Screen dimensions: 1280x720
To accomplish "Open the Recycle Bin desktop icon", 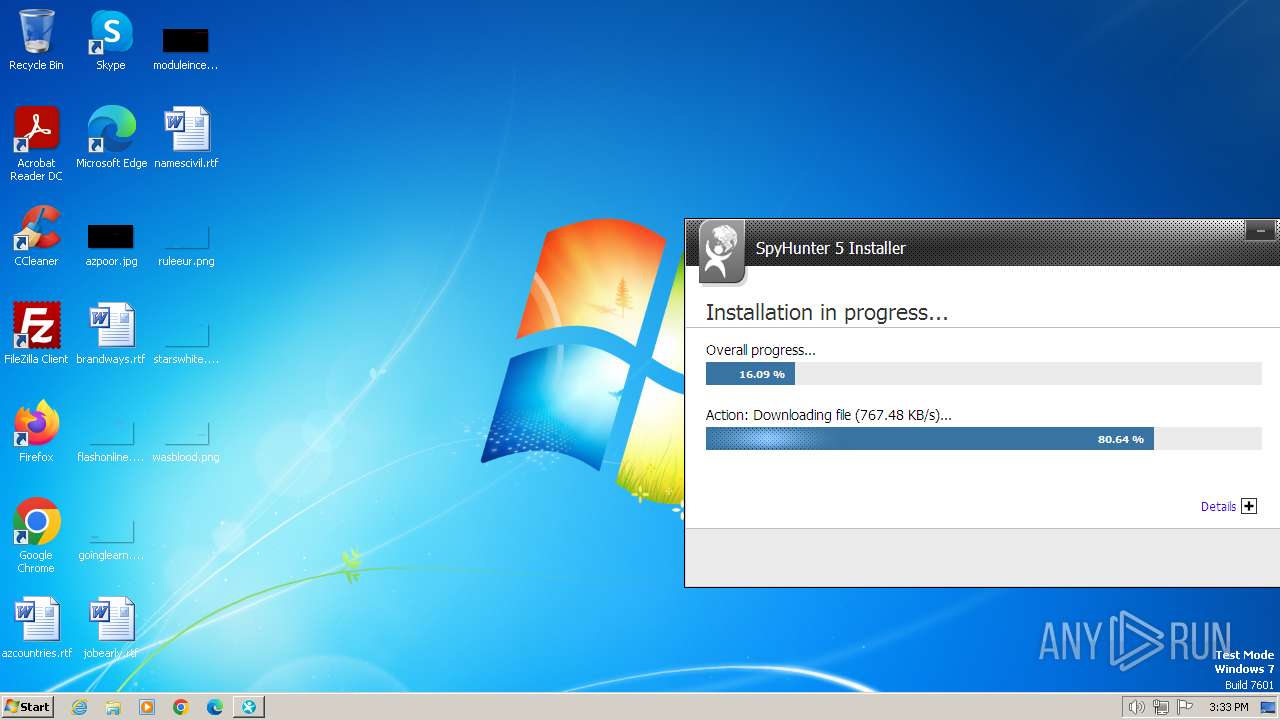I will pyautogui.click(x=36, y=41).
